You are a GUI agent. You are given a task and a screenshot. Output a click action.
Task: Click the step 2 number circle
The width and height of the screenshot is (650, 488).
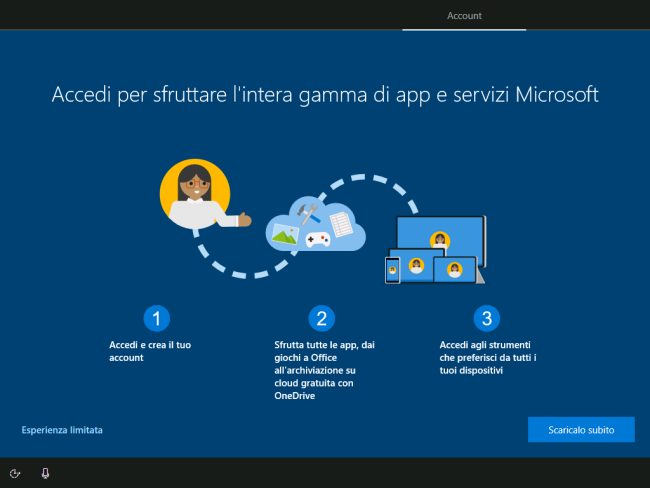(x=321, y=318)
